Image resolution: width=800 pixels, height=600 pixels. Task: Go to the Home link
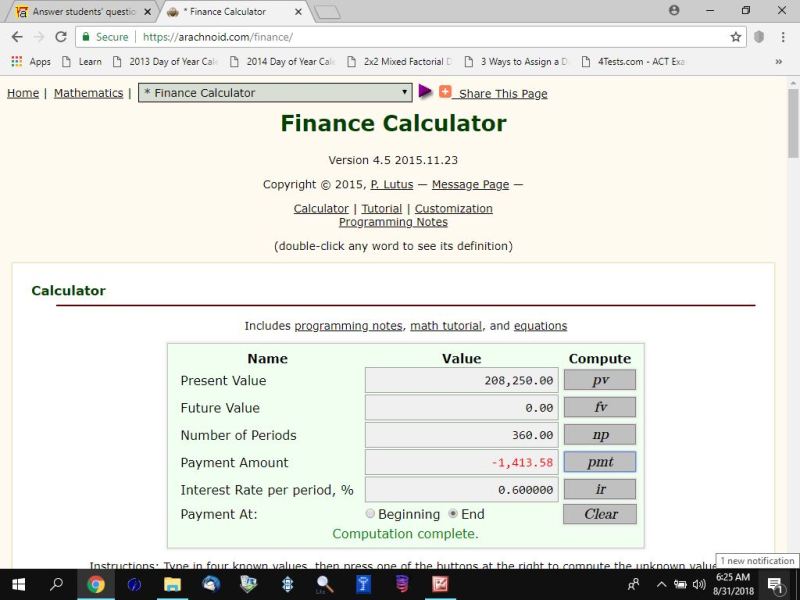pos(23,93)
